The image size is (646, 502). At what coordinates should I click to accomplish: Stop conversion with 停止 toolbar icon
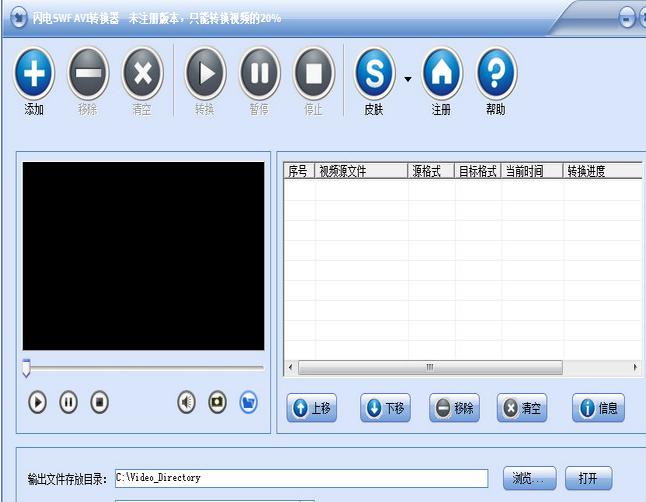(x=314, y=73)
